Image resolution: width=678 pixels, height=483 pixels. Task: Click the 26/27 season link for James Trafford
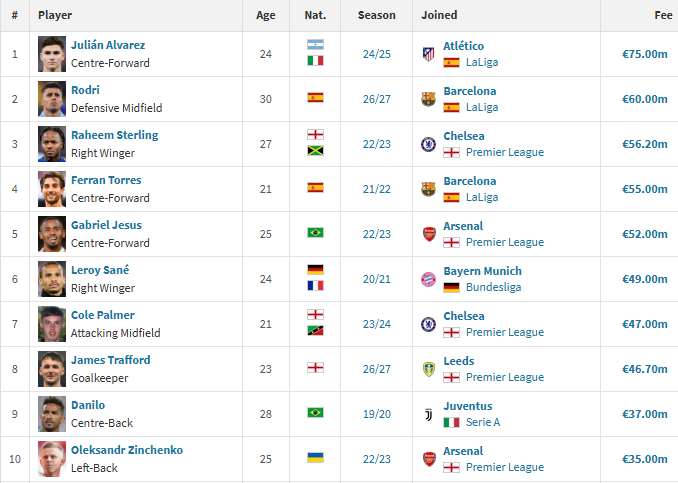coord(377,369)
